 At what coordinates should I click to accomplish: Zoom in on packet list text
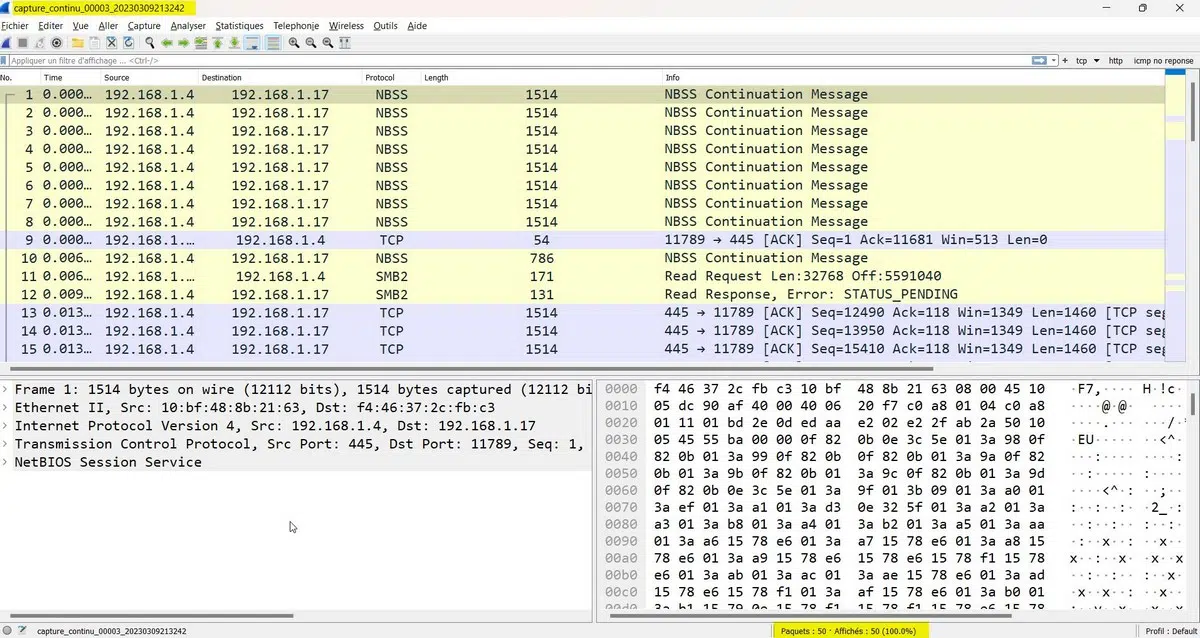(293, 42)
